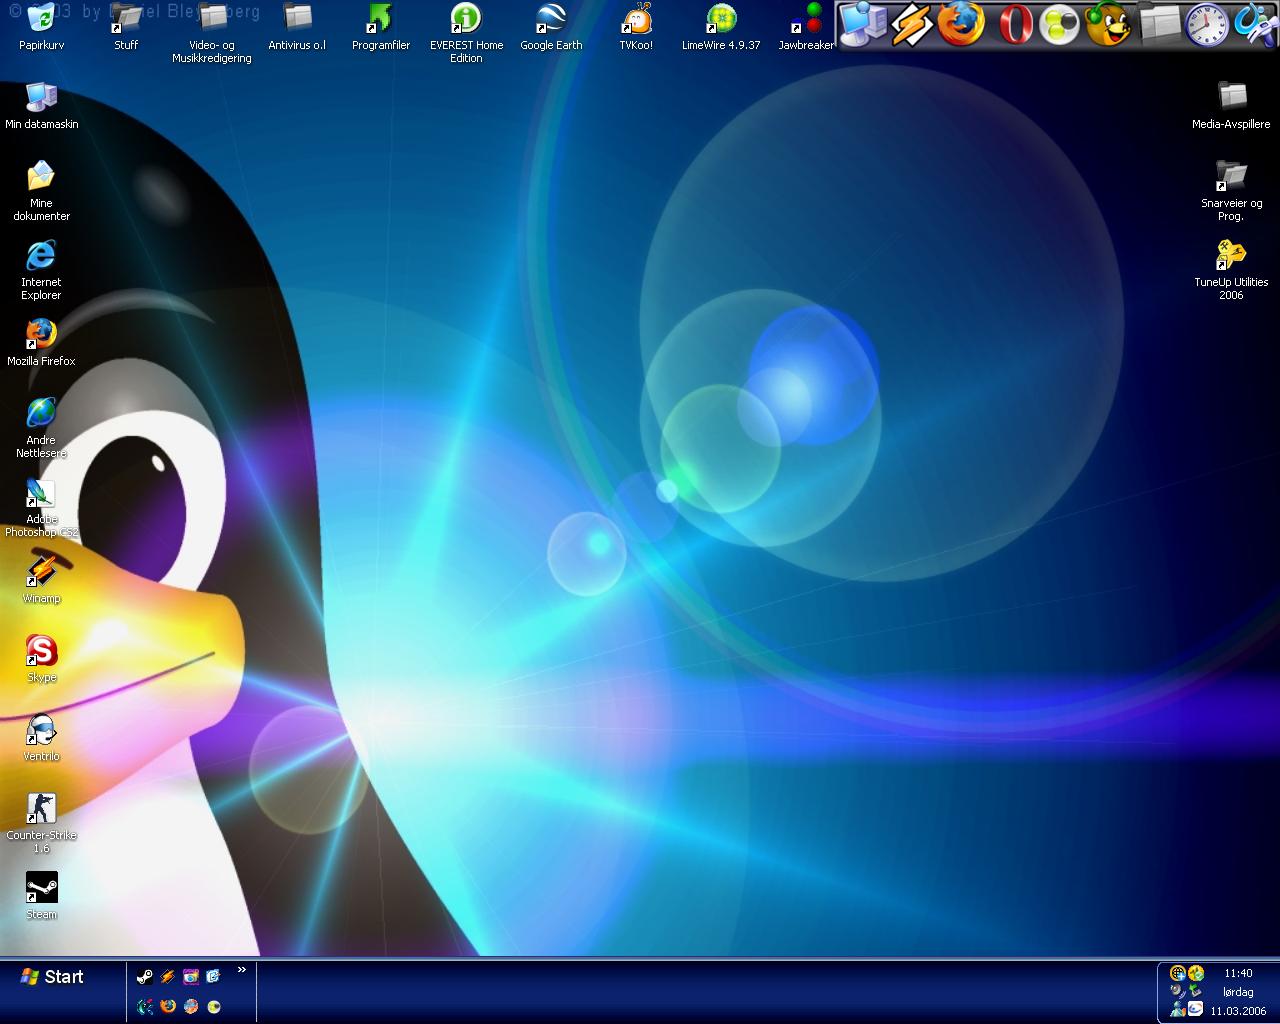Open the Programfiler shortcut
Image resolution: width=1280 pixels, height=1024 pixels.
[x=381, y=27]
